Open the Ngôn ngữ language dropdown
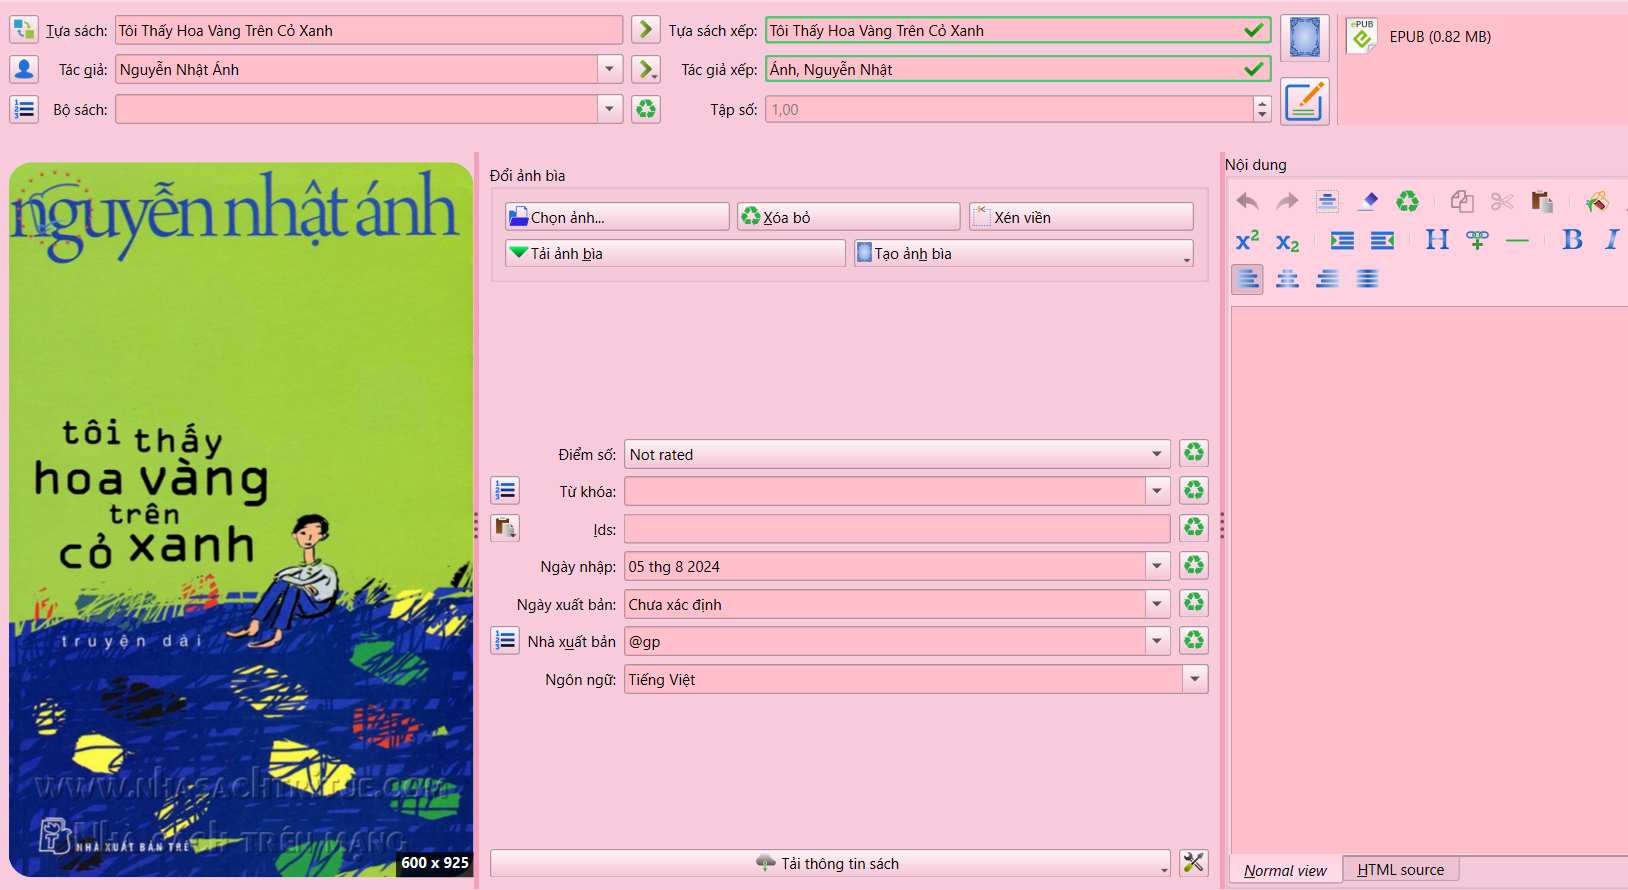Screen dimensions: 1628x890 click(1195, 679)
